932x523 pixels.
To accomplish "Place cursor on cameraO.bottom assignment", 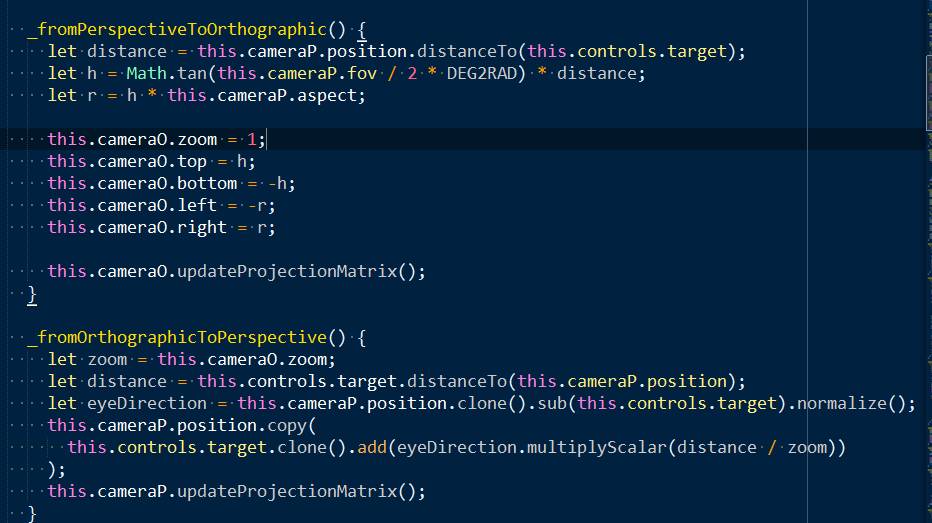I will [171, 184].
